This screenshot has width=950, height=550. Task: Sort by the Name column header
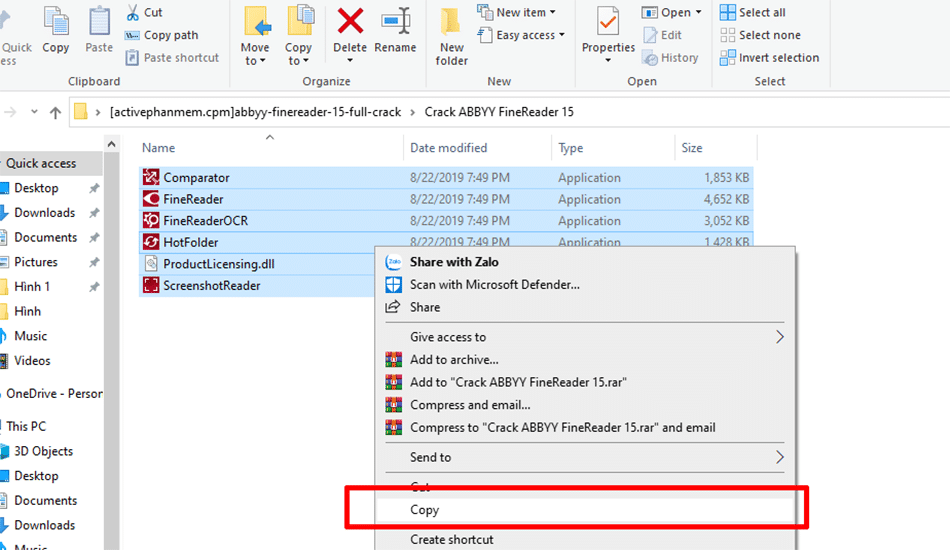pyautogui.click(x=158, y=148)
